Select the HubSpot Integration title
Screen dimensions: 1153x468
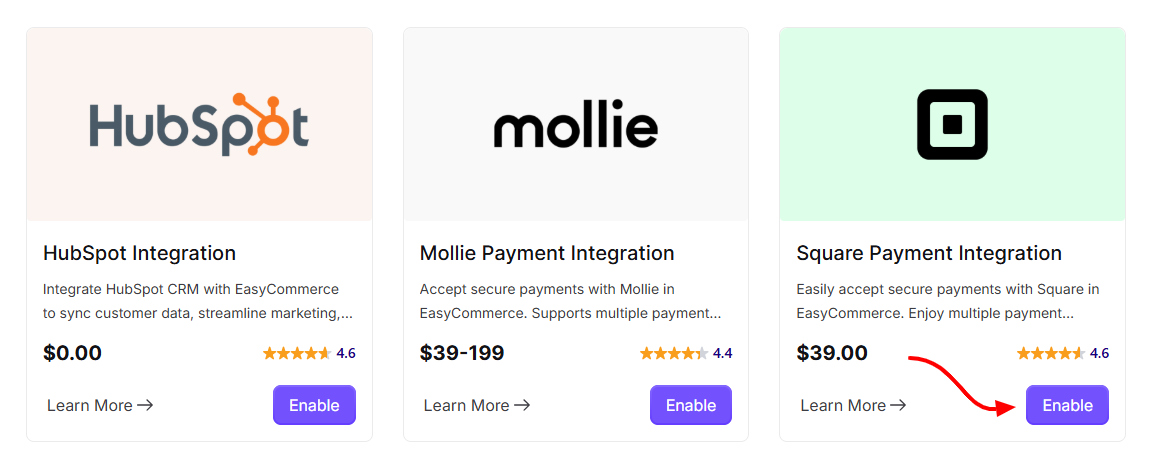coord(140,253)
